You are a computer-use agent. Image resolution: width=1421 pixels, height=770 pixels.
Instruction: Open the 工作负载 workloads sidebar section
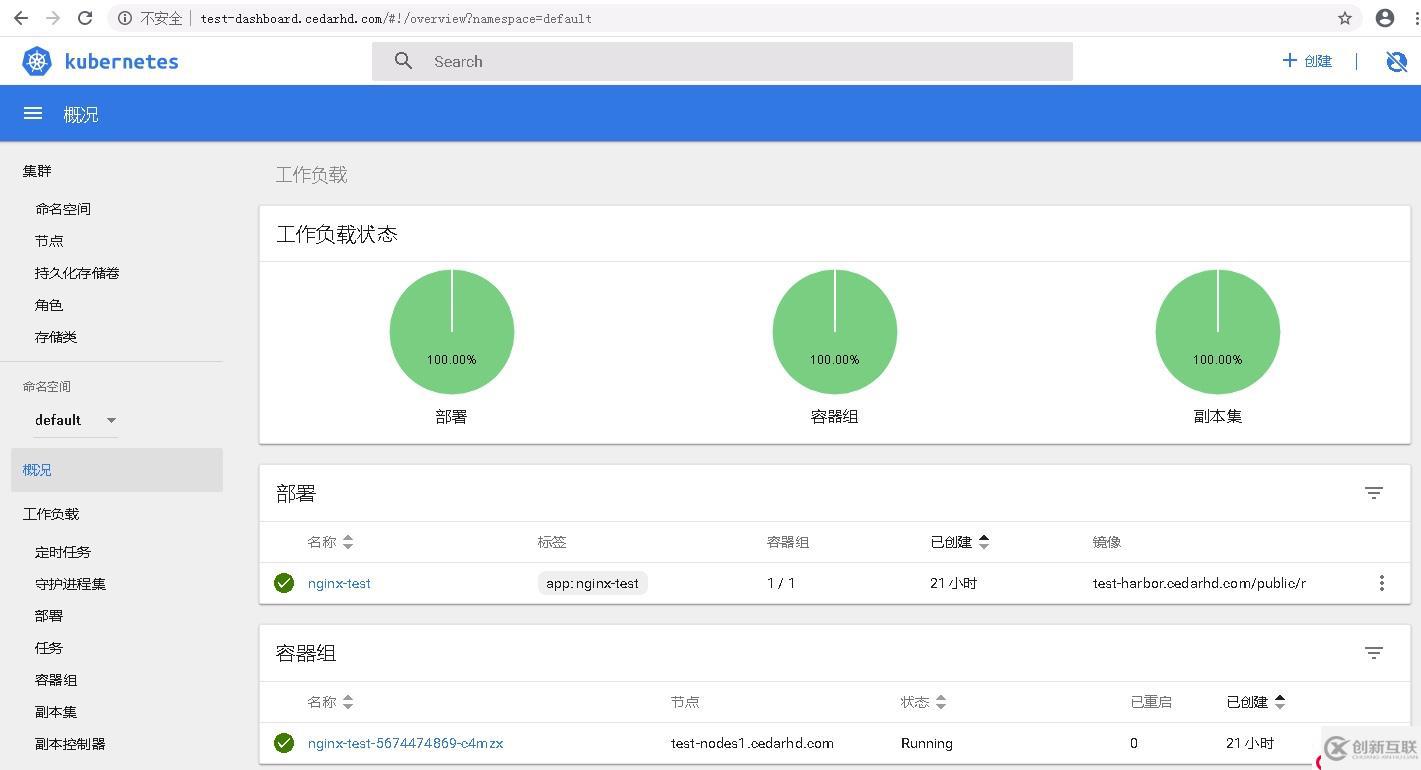(x=51, y=514)
